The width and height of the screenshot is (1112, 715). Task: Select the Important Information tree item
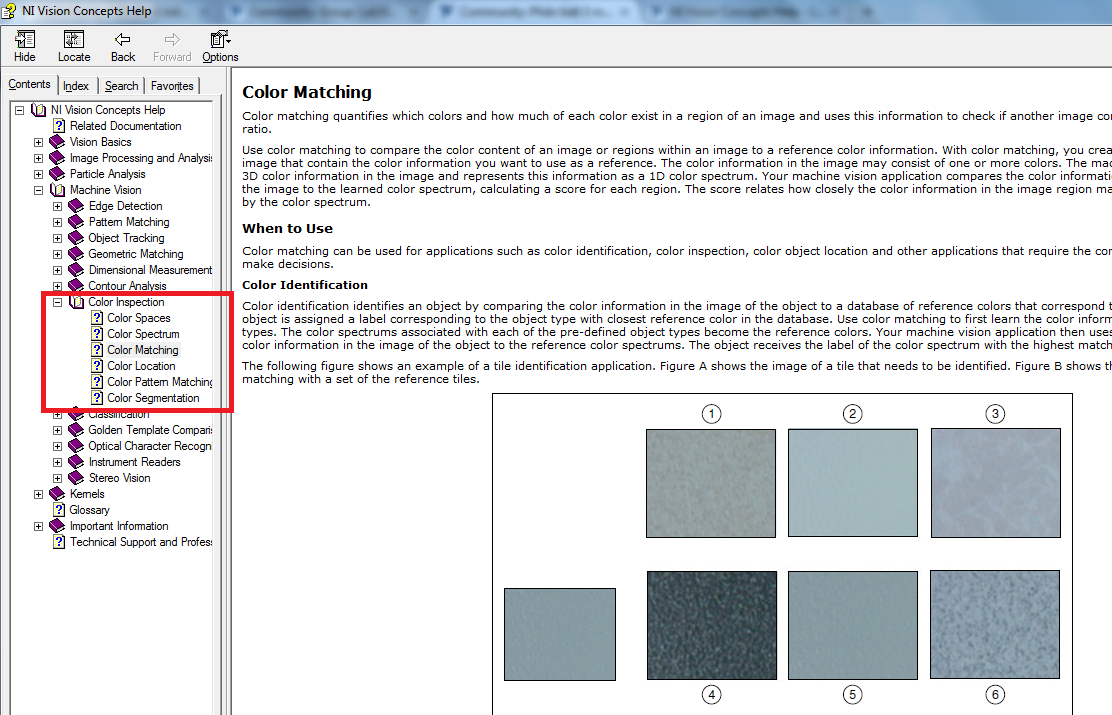point(119,526)
